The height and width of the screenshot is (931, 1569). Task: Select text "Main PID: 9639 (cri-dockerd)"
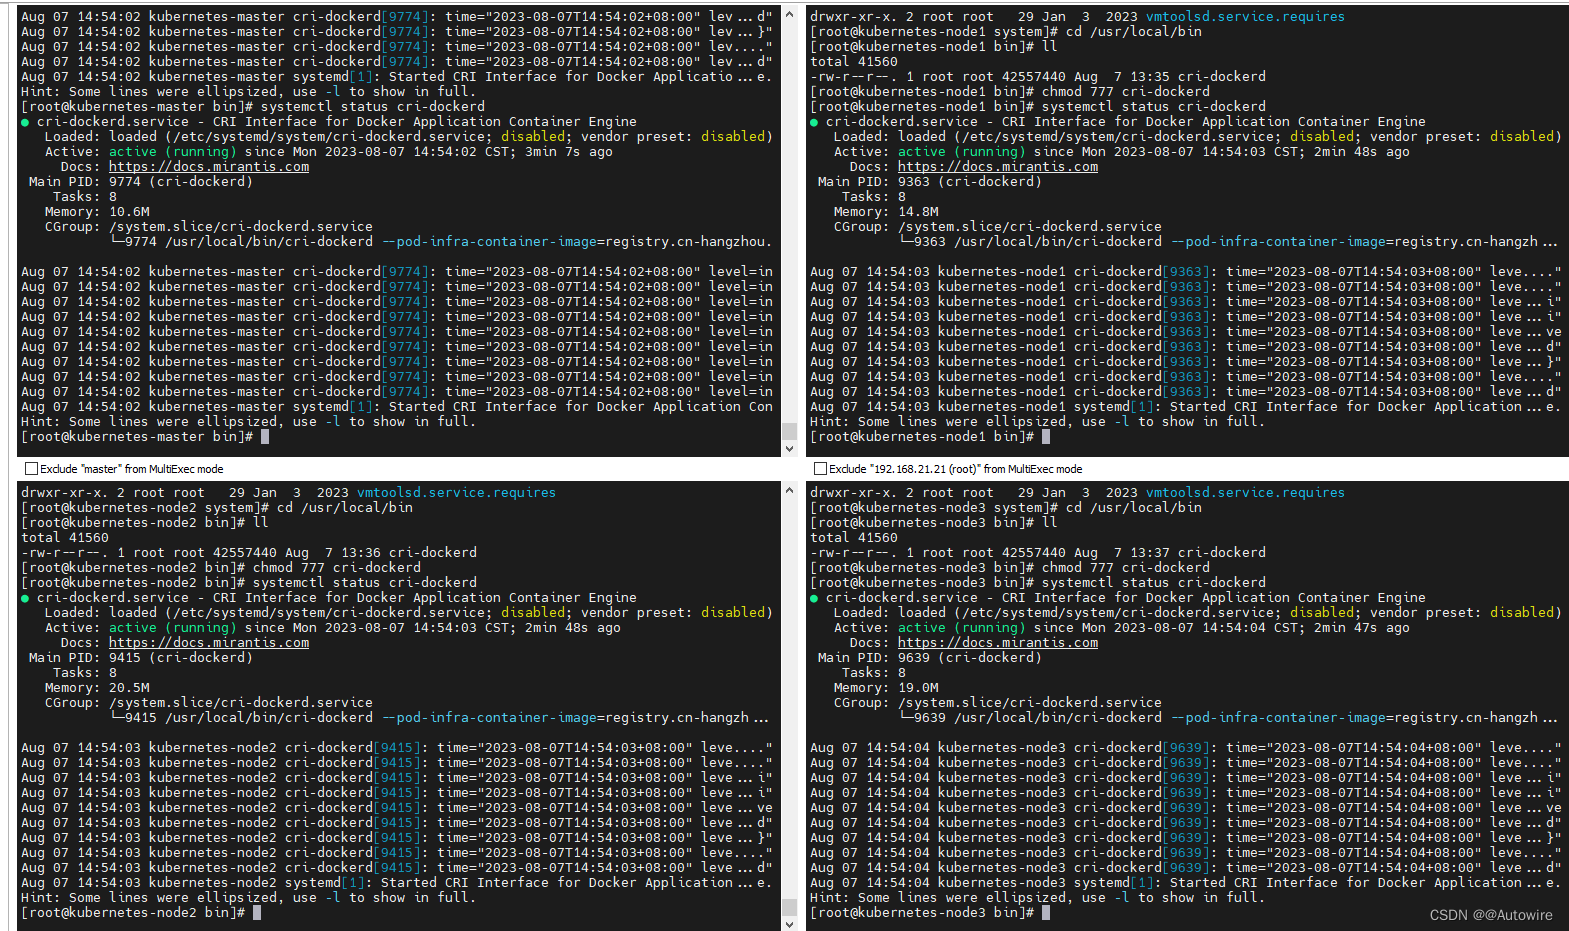coord(930,658)
